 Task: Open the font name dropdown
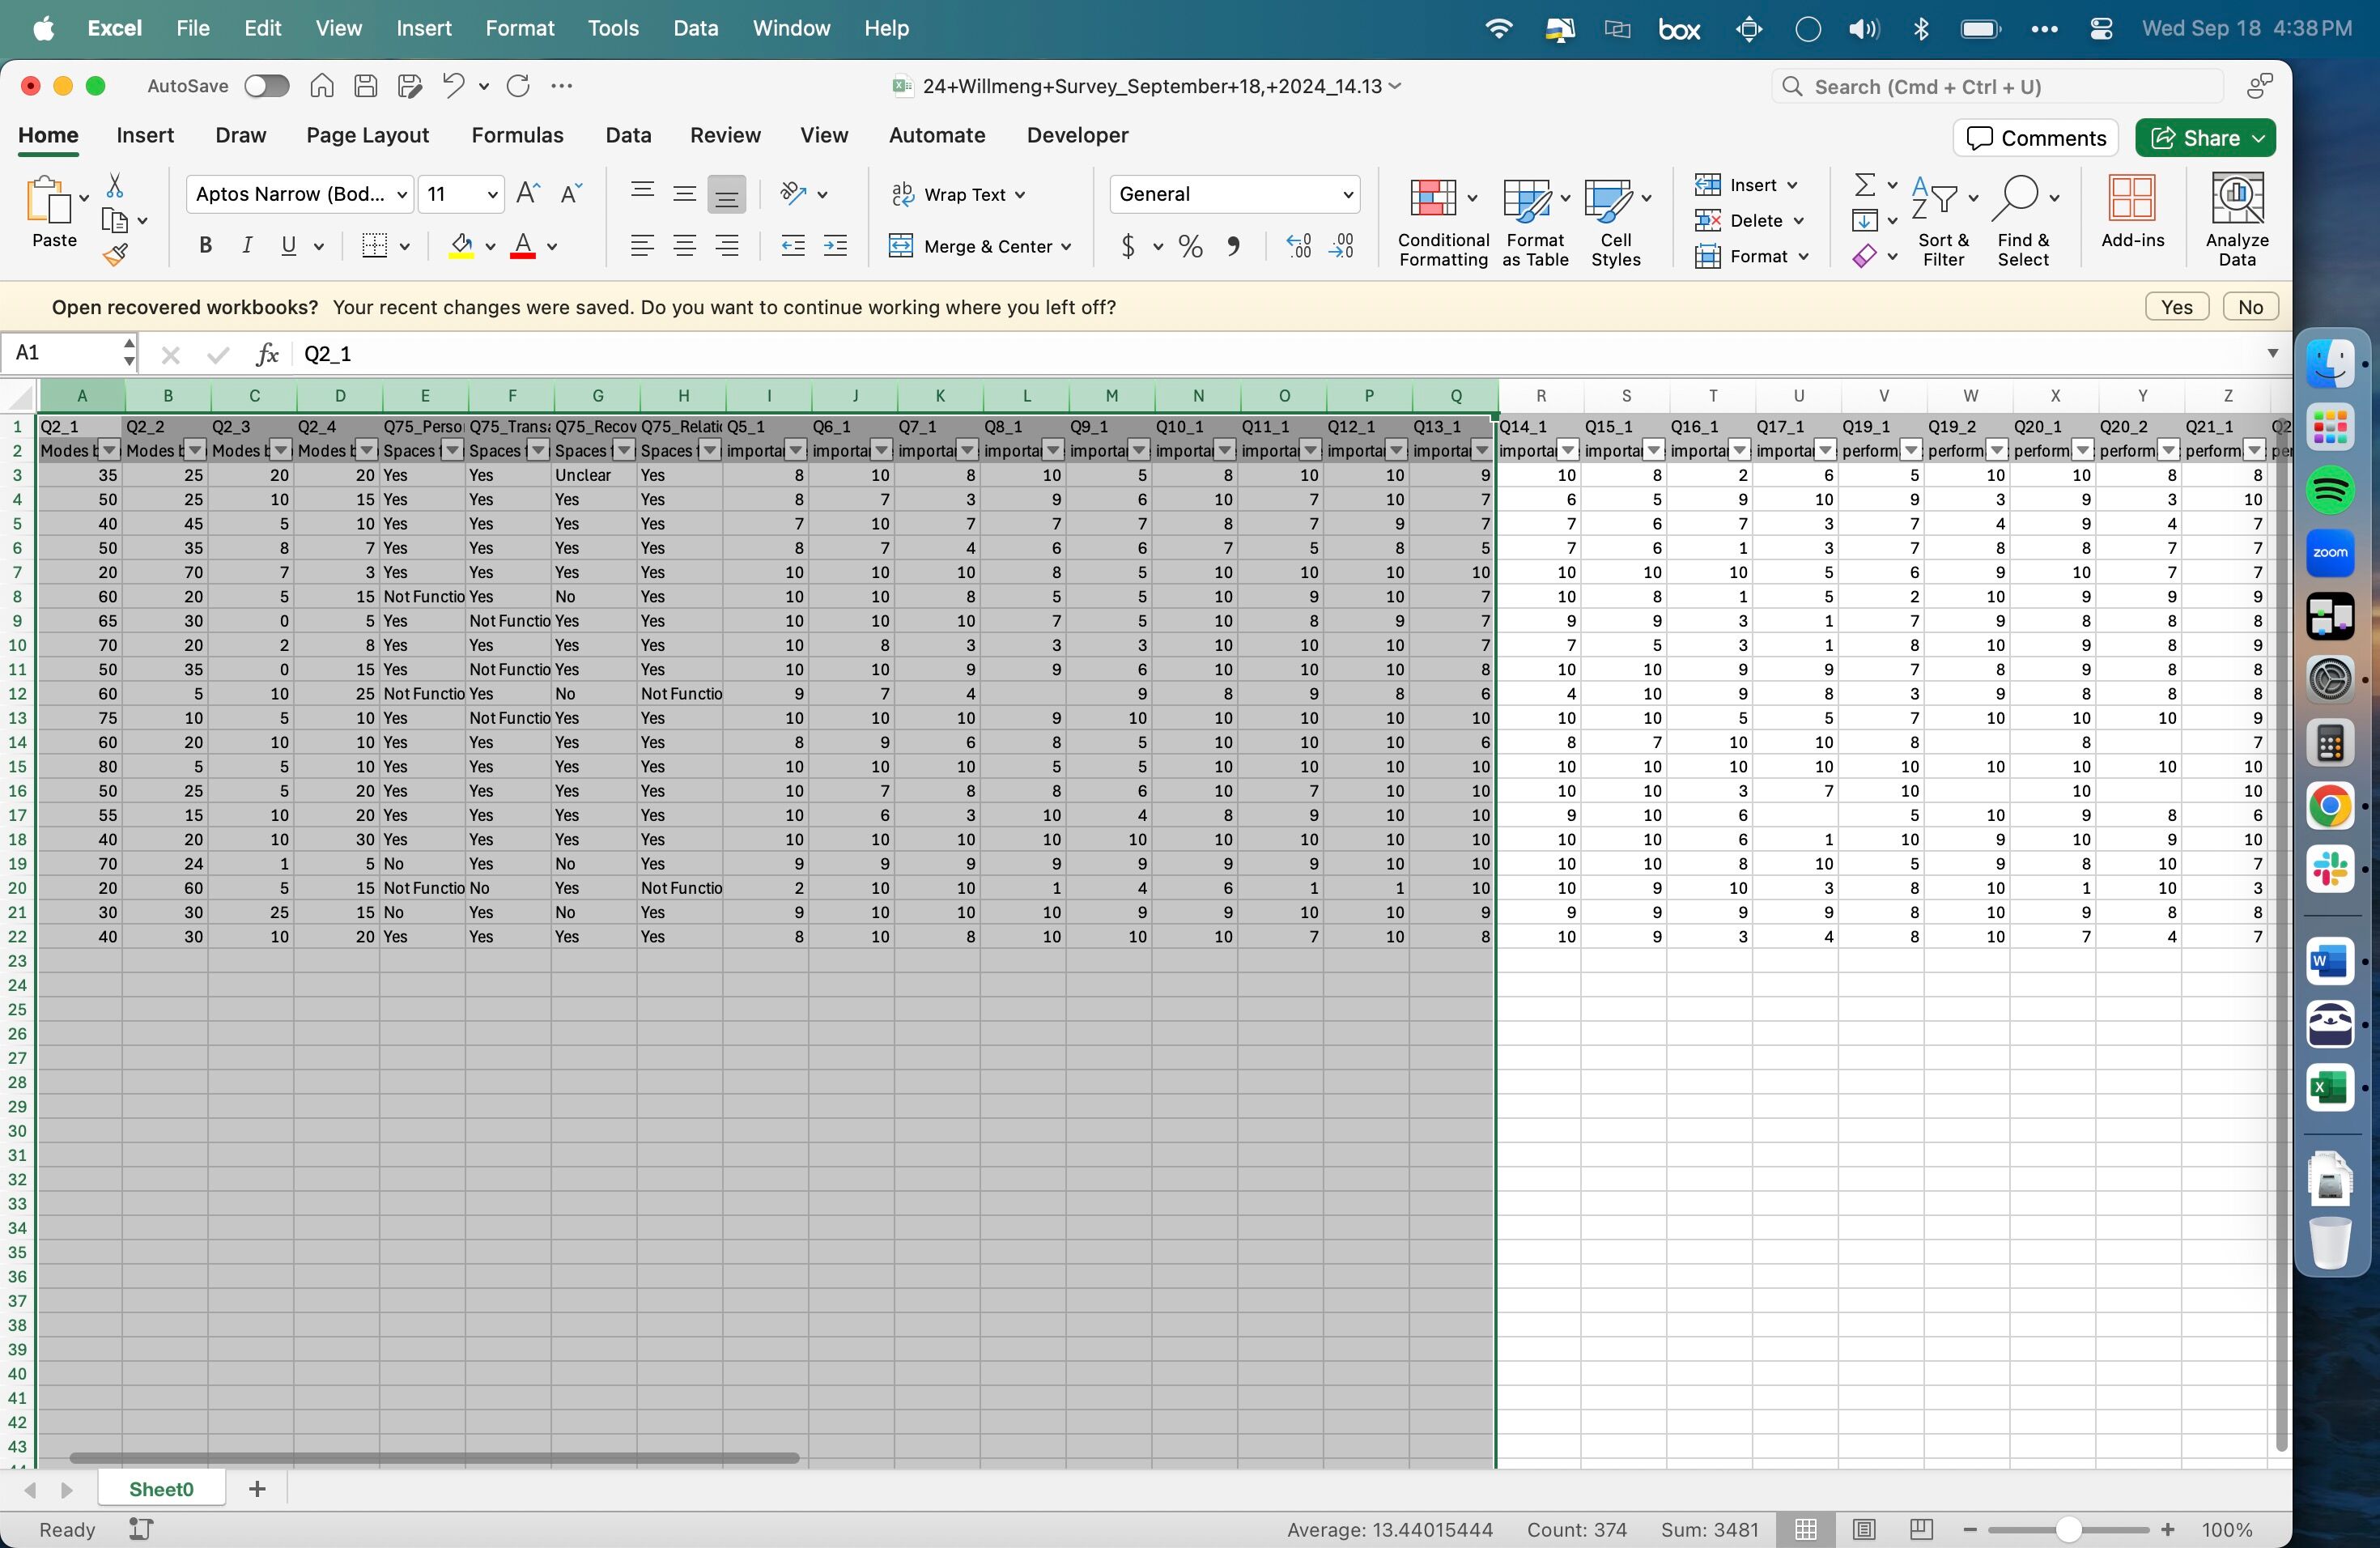[402, 194]
